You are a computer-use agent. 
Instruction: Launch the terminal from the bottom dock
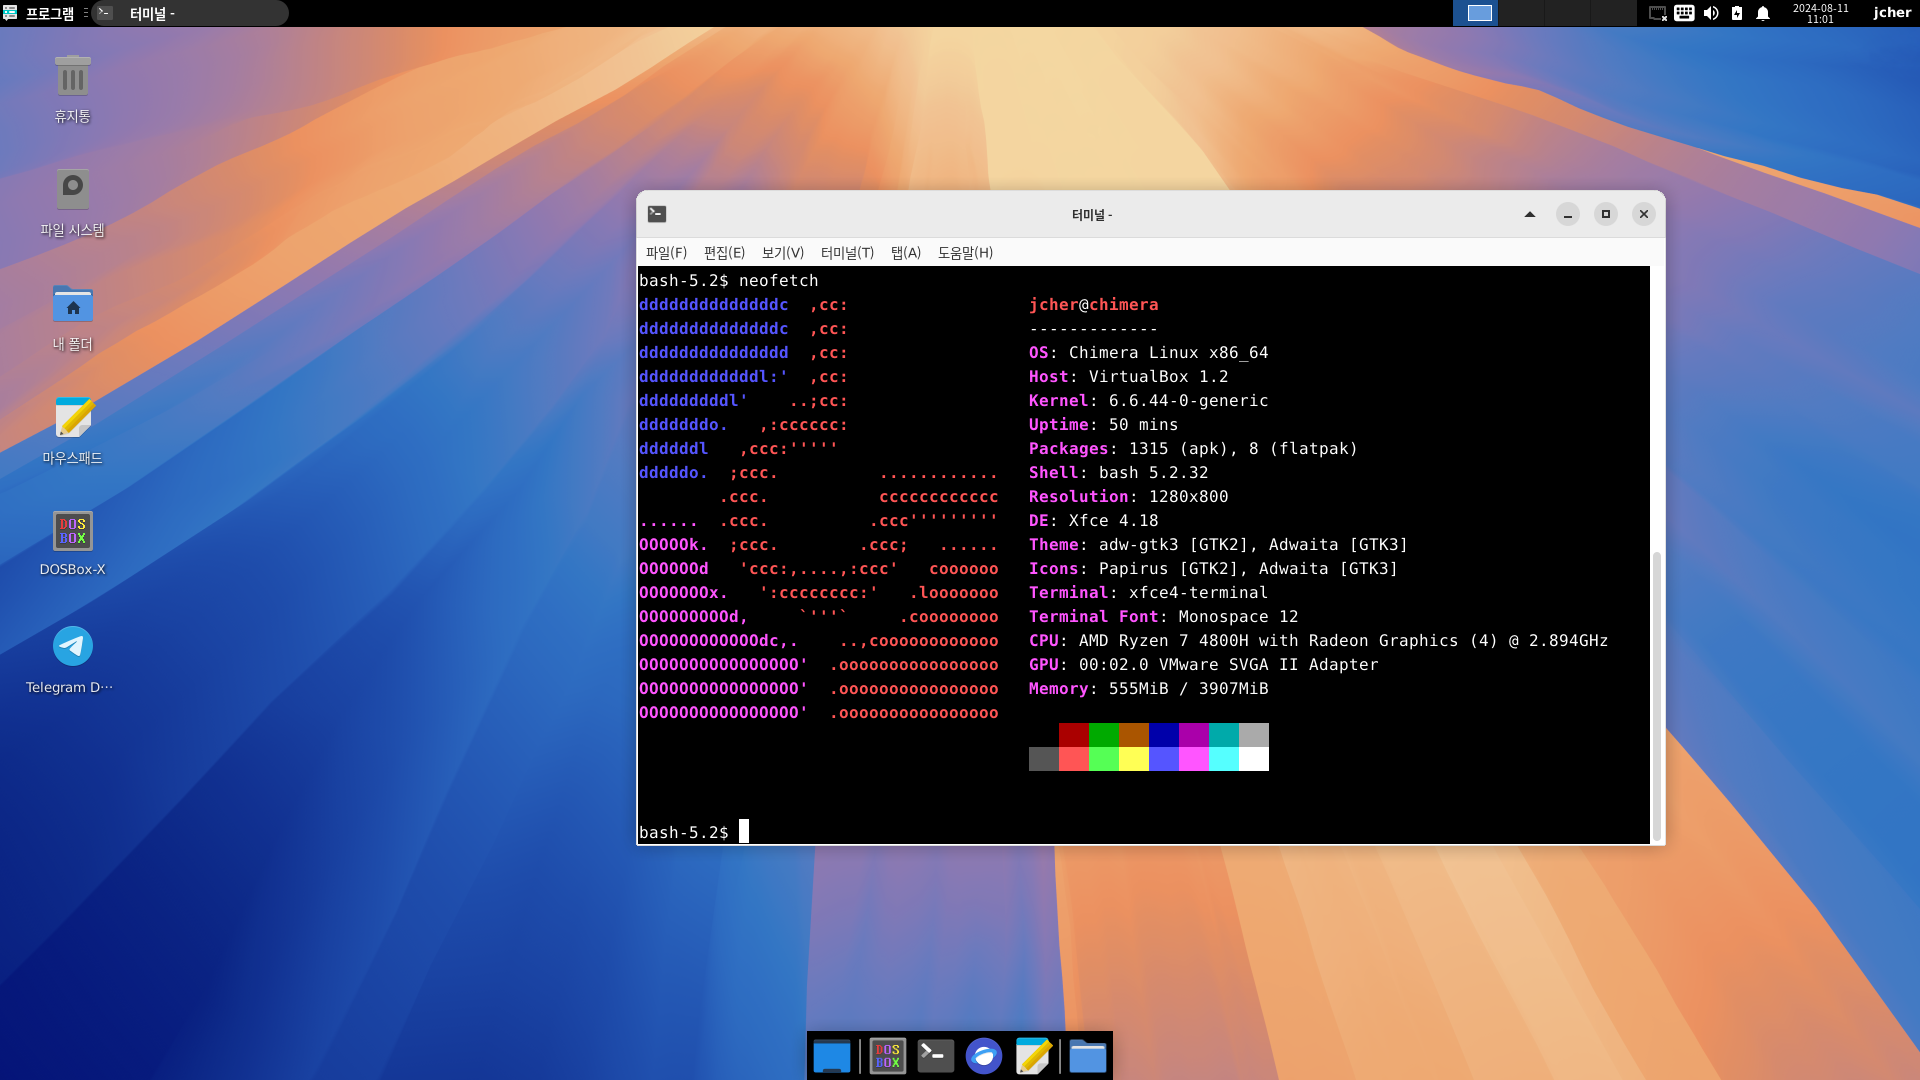click(935, 1056)
